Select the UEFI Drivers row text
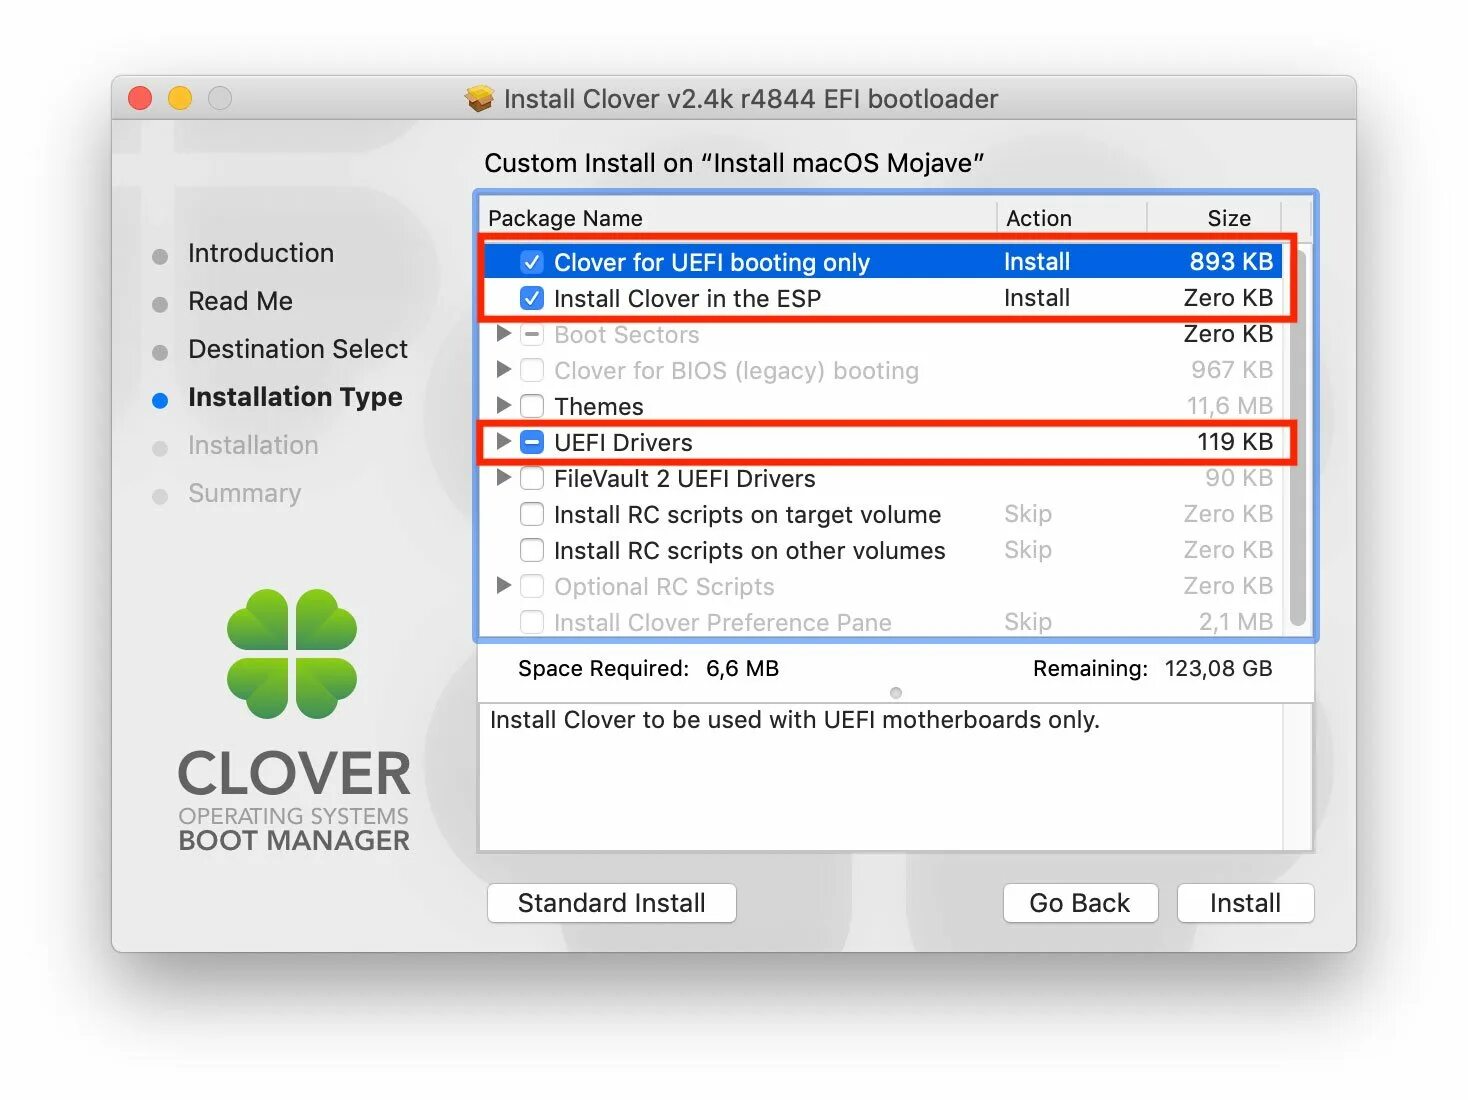The image size is (1468, 1100). pyautogui.click(x=623, y=443)
